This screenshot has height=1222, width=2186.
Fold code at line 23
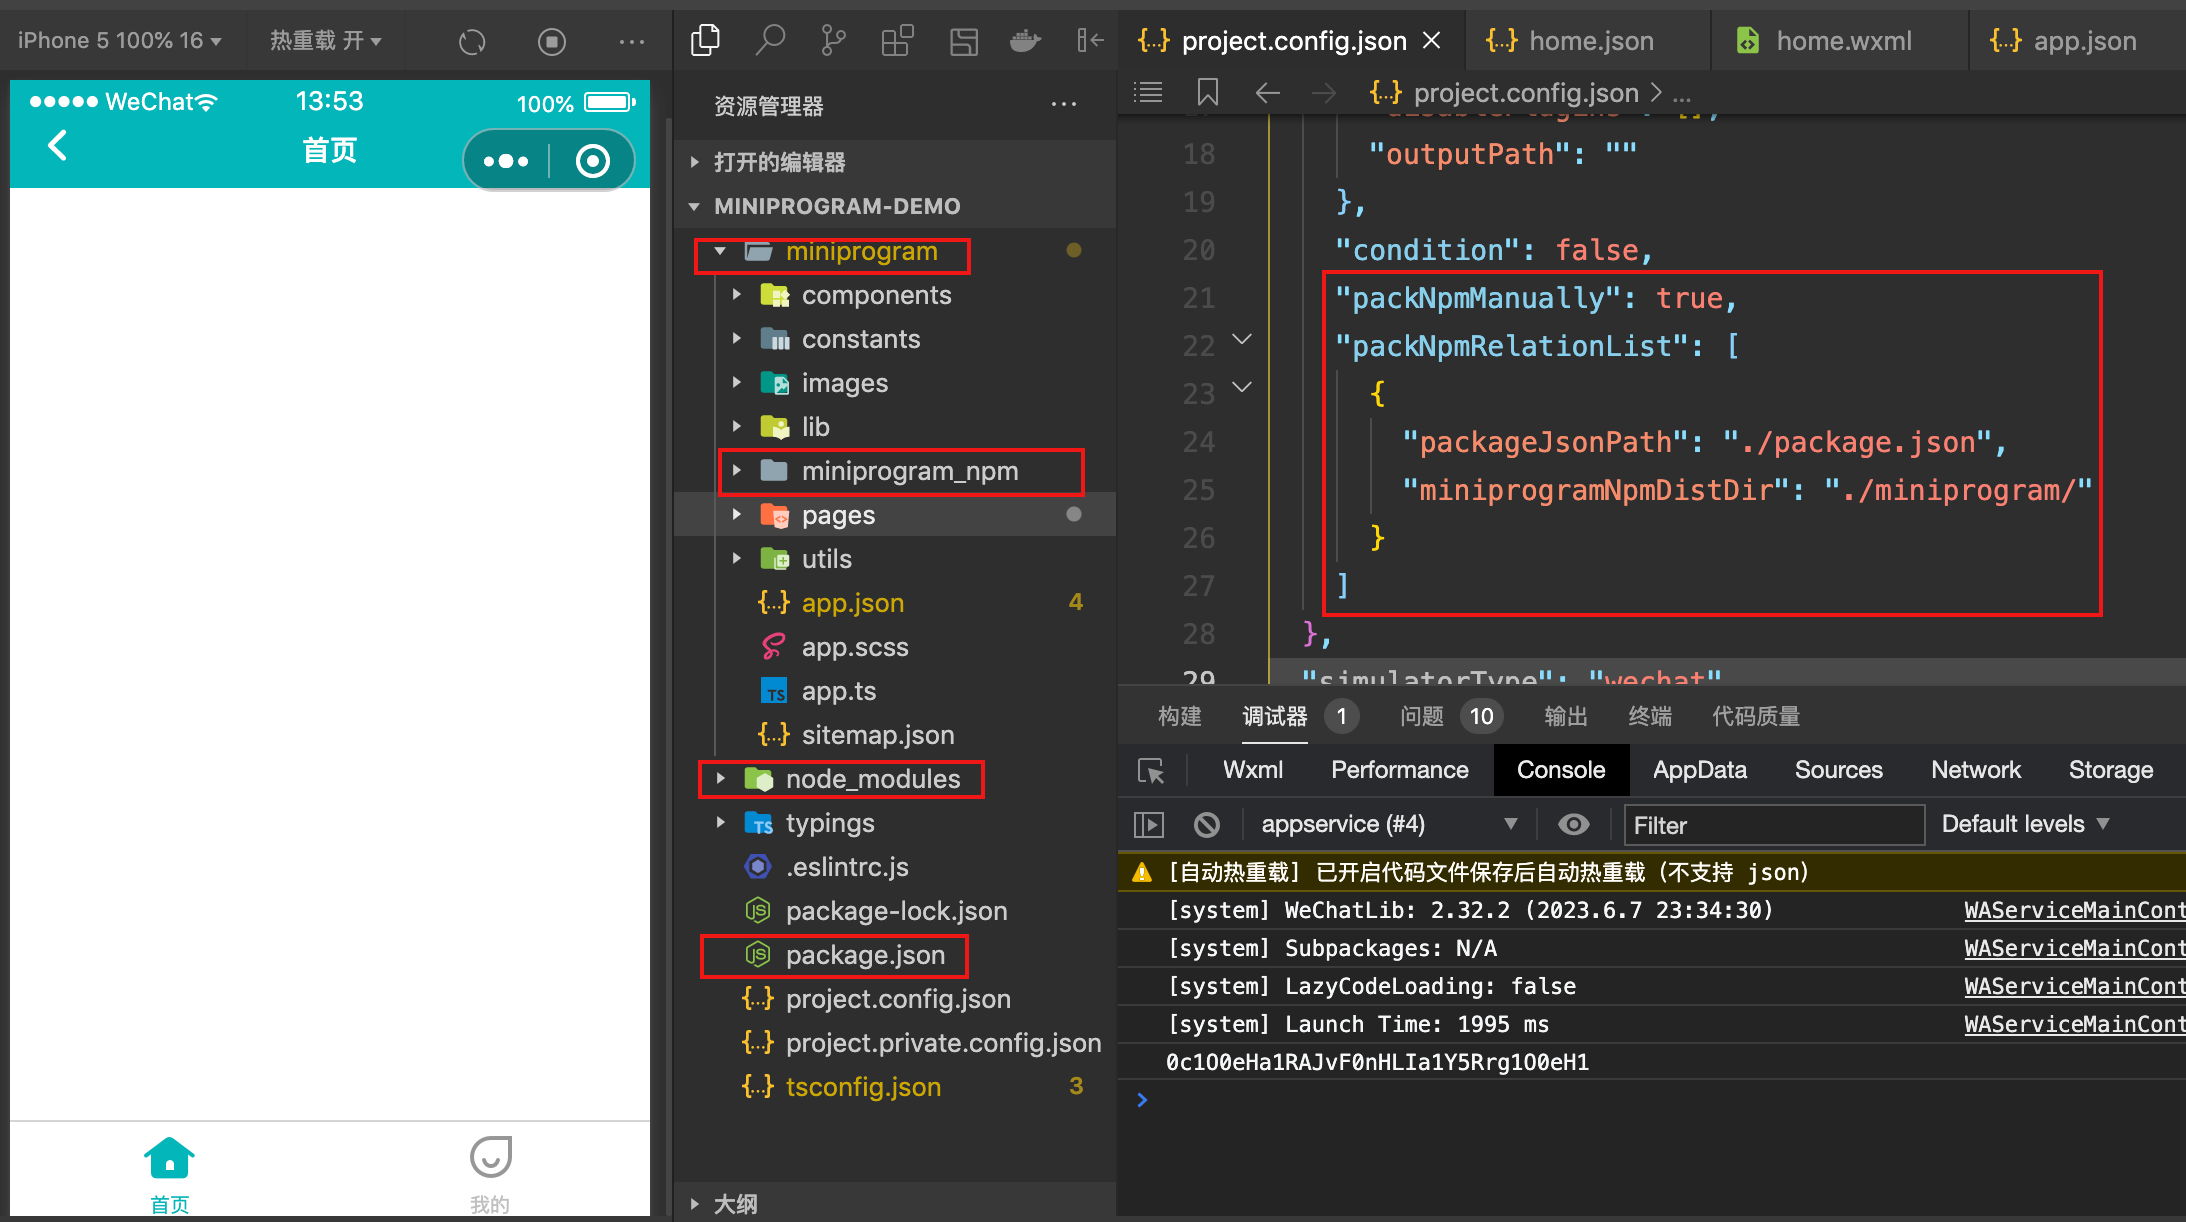point(1242,387)
